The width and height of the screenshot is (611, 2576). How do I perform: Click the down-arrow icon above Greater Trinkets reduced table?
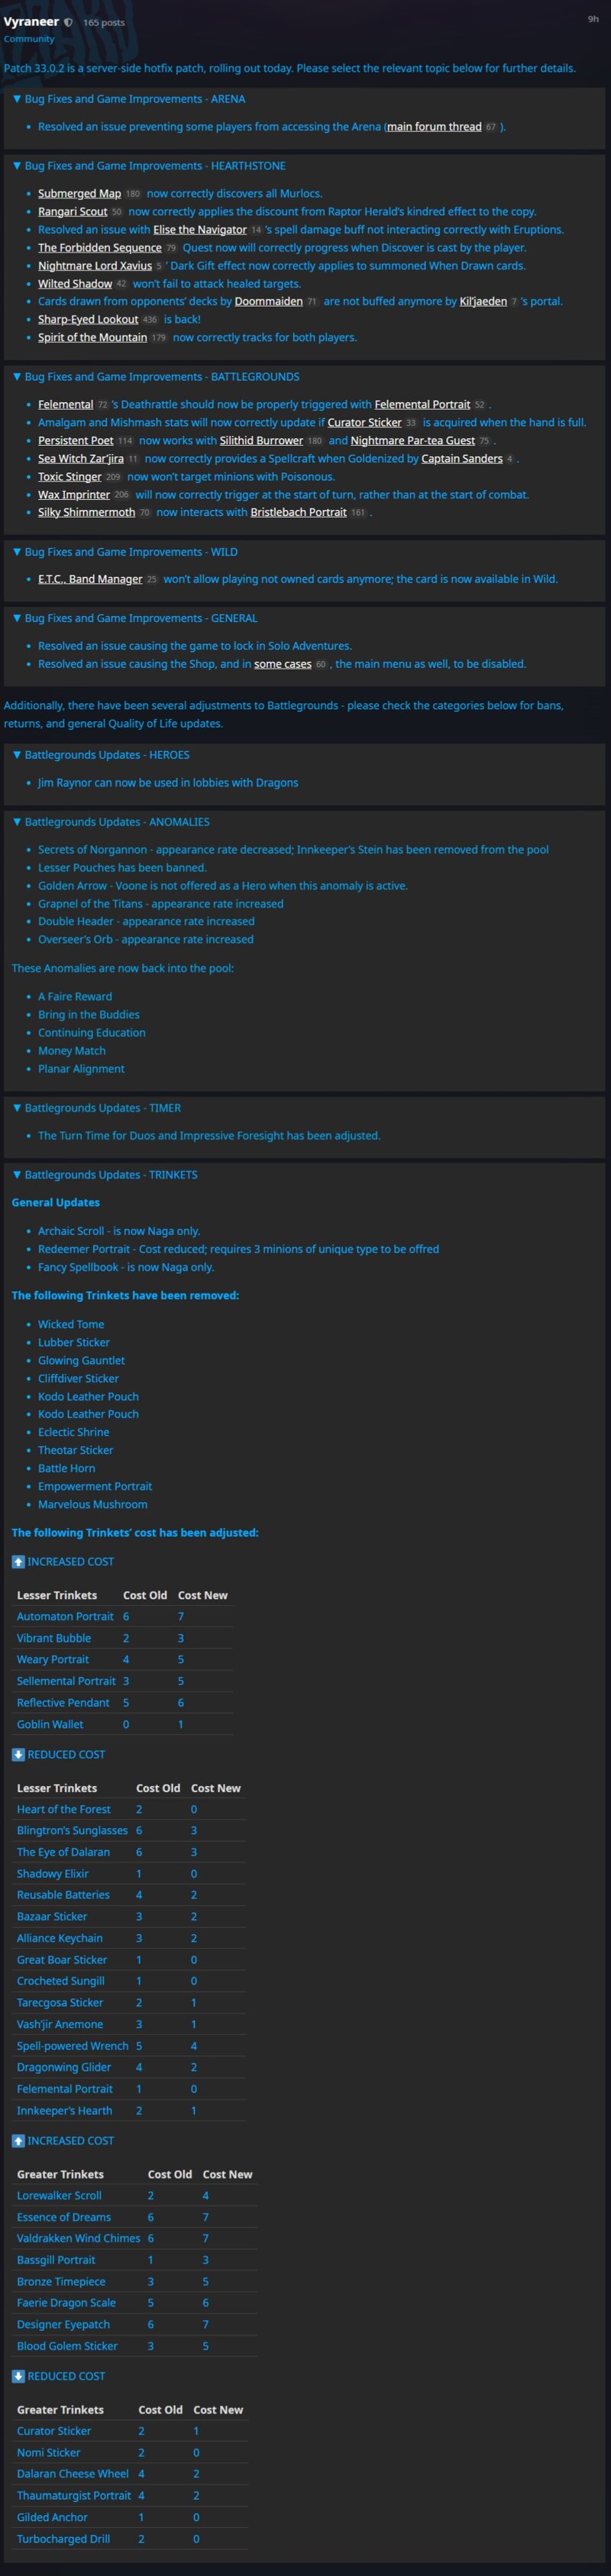click(x=18, y=2376)
